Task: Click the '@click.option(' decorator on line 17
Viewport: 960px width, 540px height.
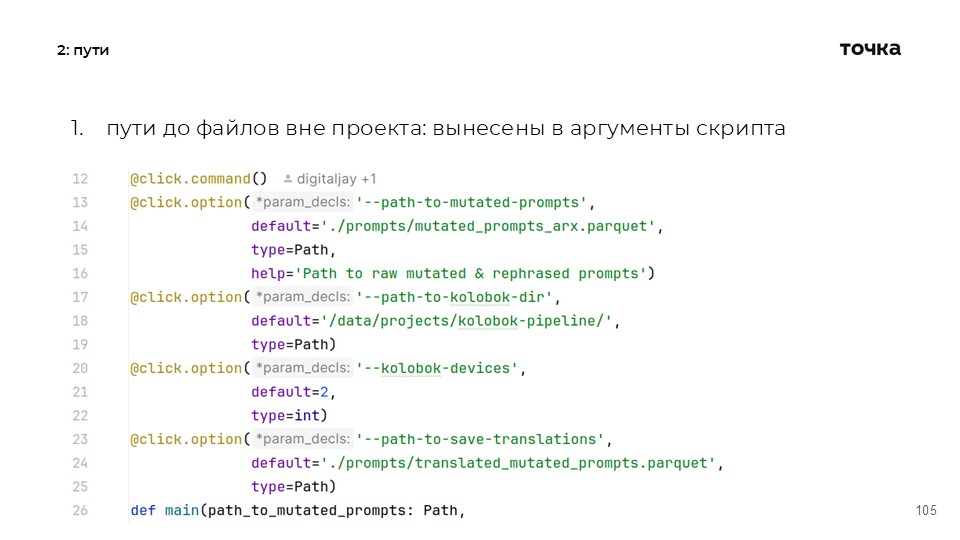Action: tap(190, 298)
